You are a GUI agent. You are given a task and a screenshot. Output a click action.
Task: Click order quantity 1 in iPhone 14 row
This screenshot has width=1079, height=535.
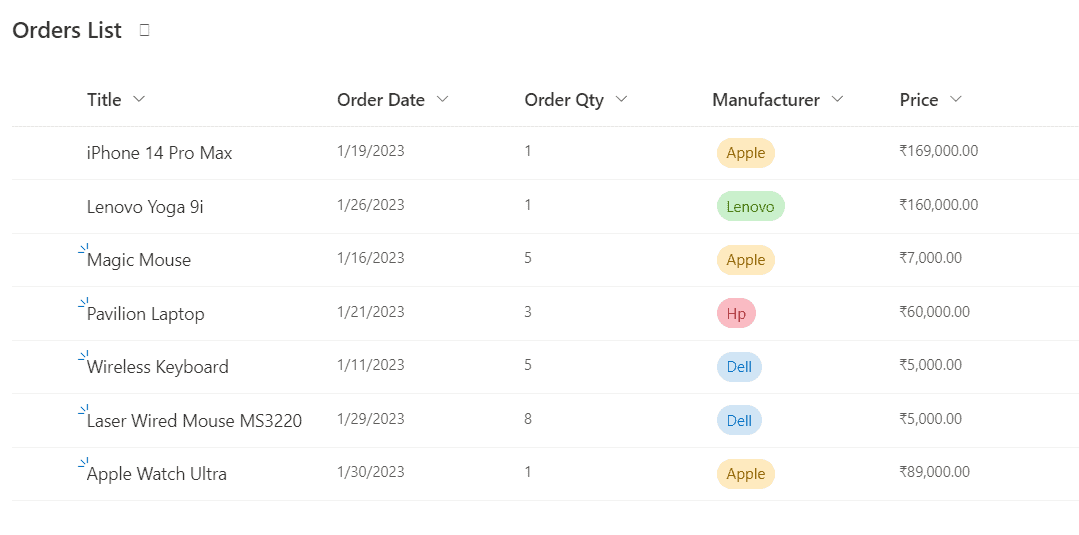coord(528,151)
